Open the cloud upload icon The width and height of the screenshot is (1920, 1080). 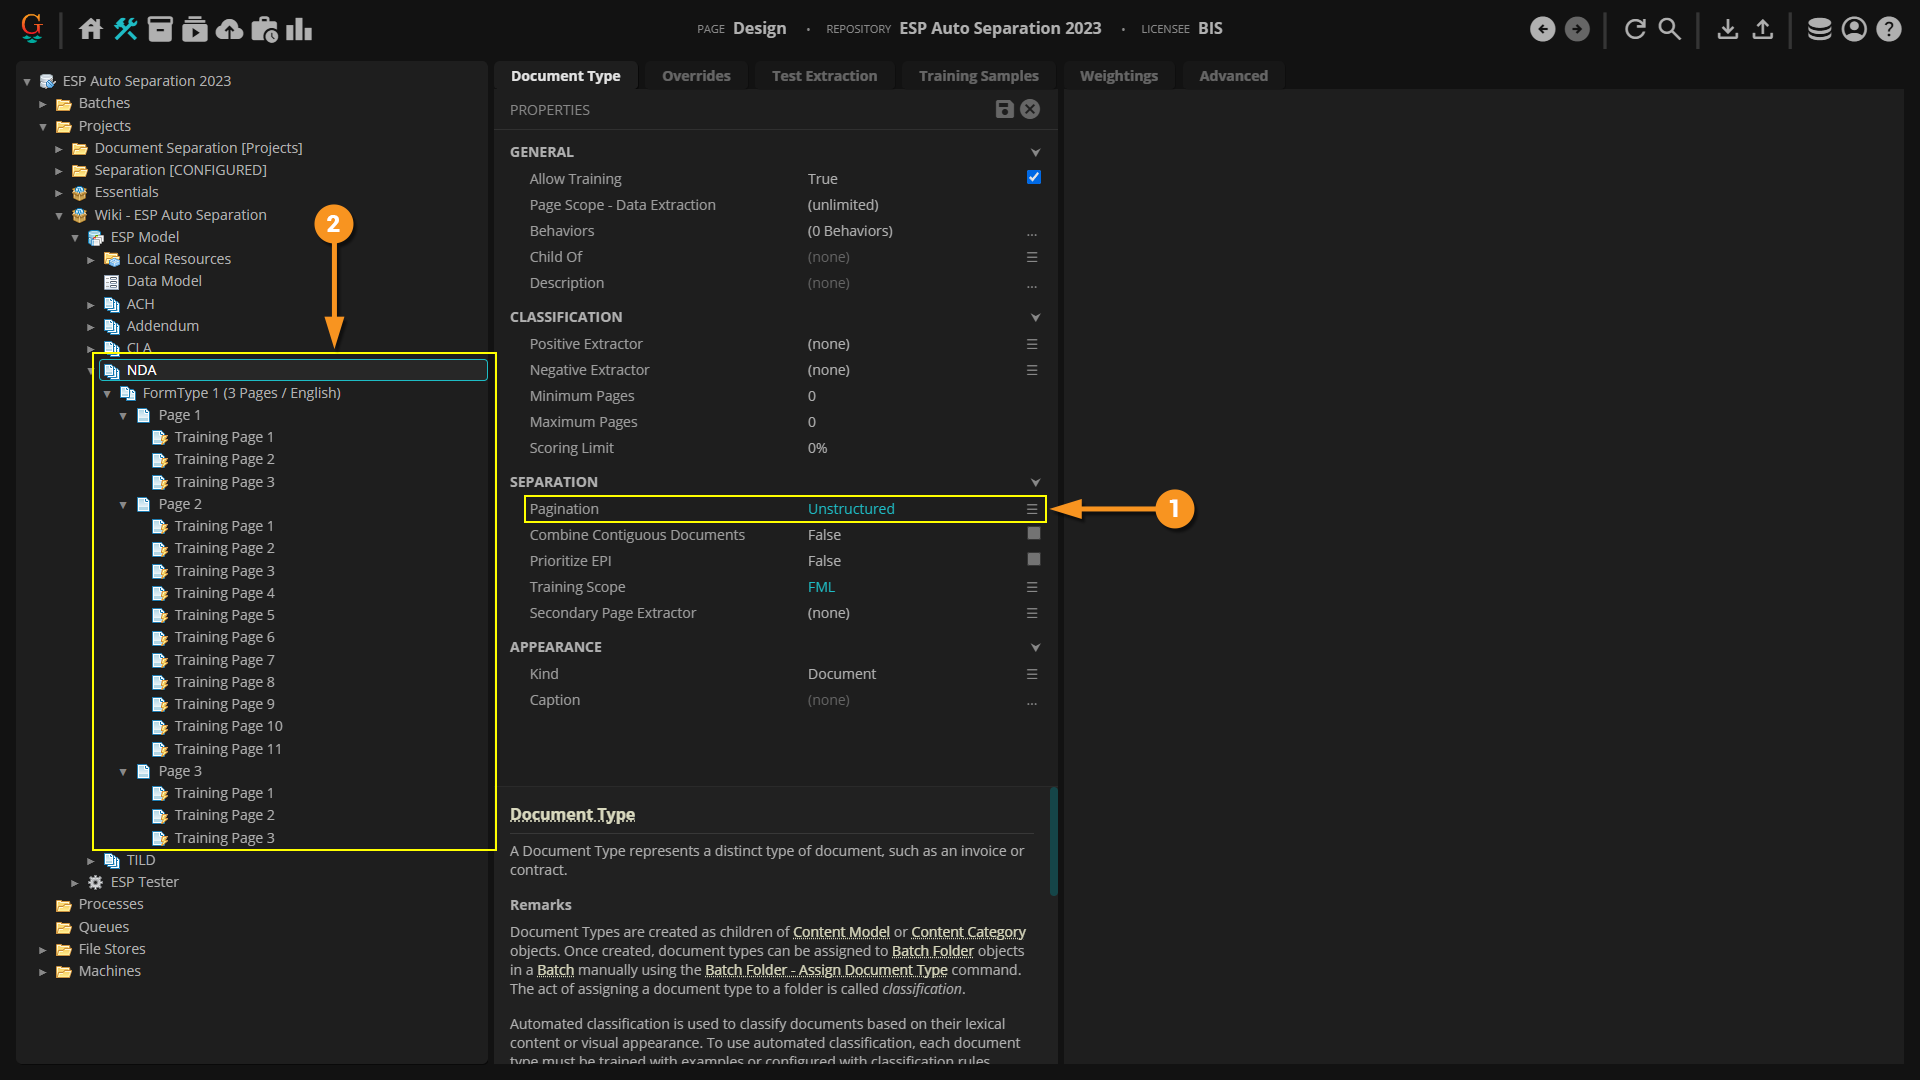point(229,29)
